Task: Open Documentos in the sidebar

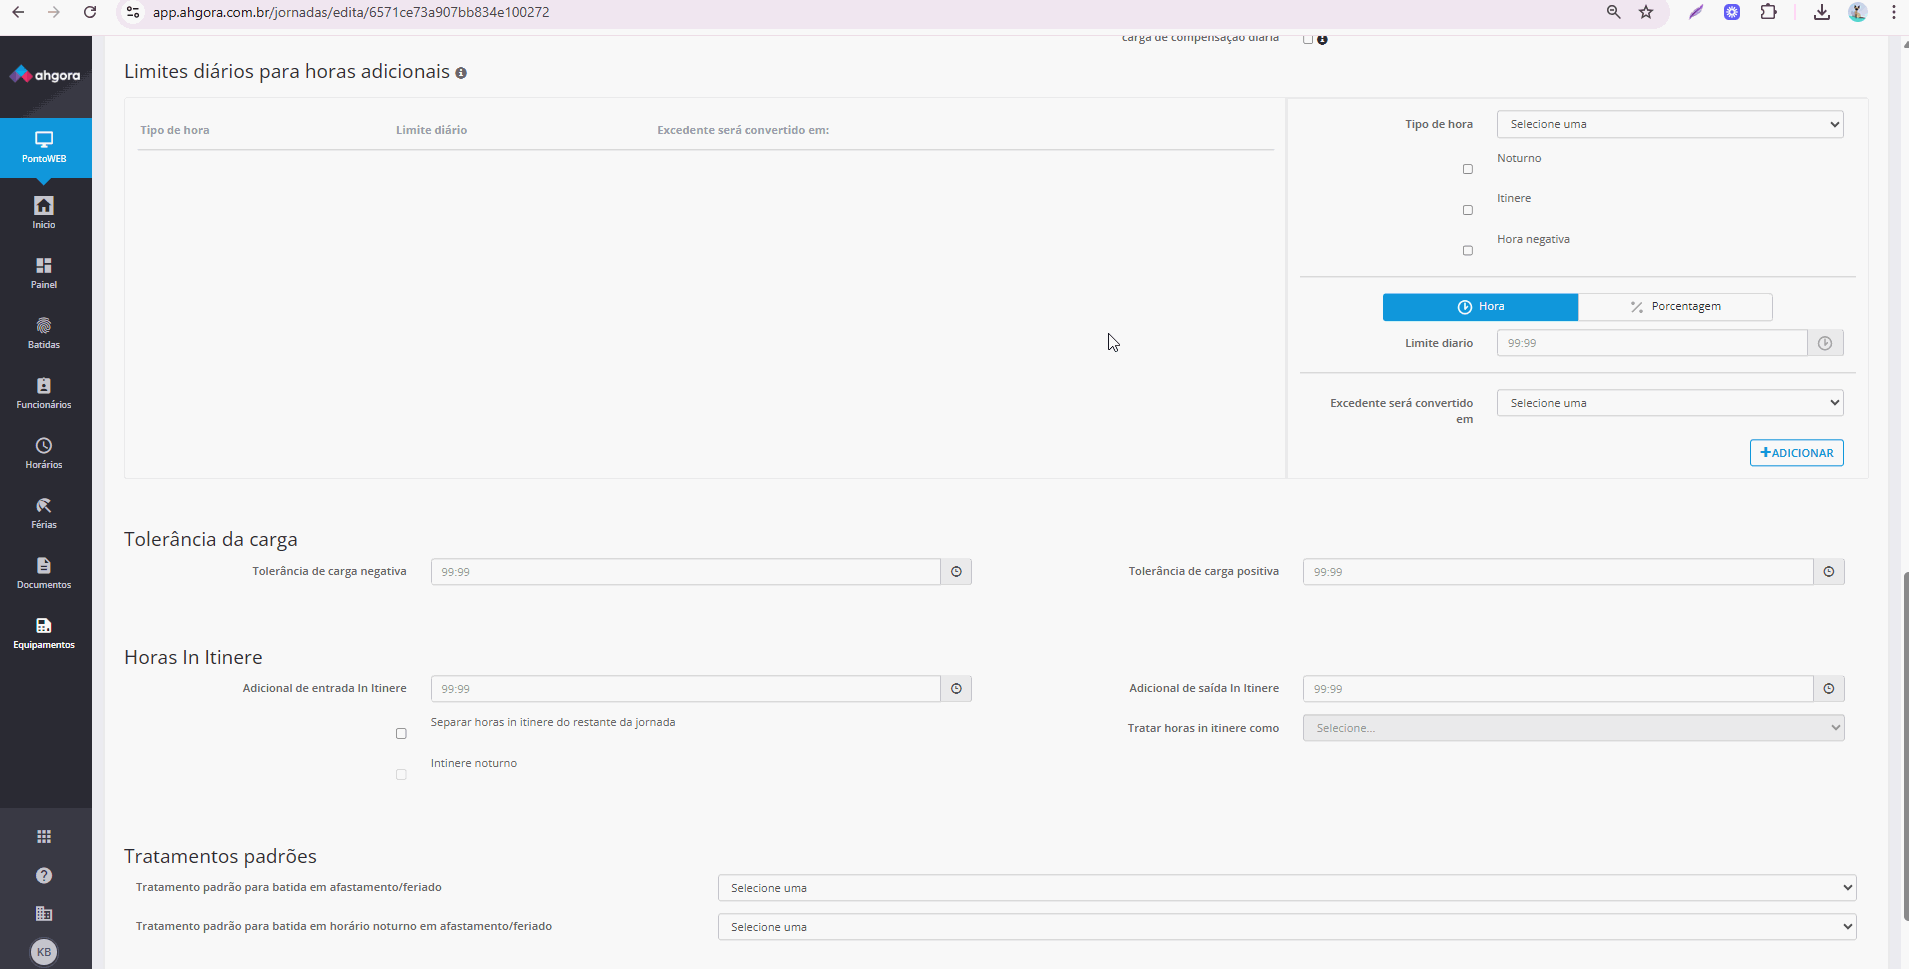Action: click(x=44, y=572)
